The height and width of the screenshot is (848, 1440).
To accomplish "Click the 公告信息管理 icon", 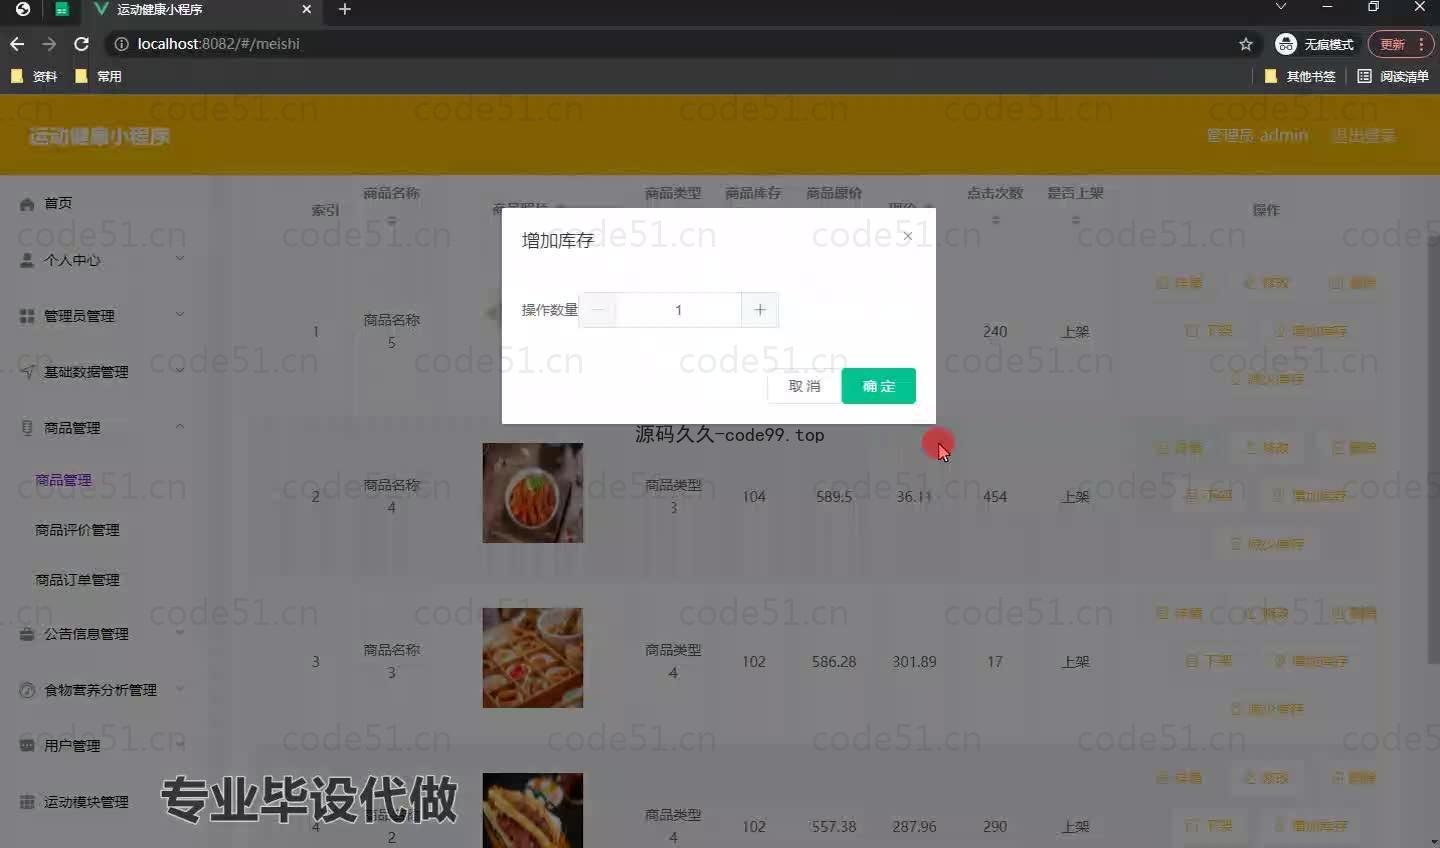I will [27, 634].
